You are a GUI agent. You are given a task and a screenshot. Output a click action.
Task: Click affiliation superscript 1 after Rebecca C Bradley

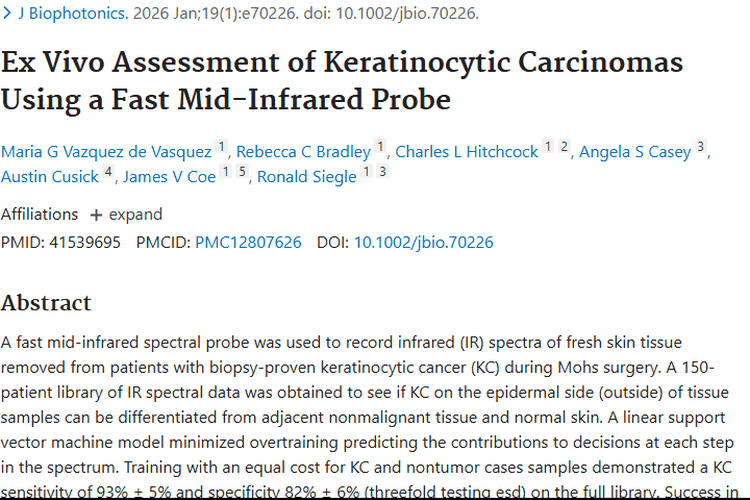pos(380,148)
